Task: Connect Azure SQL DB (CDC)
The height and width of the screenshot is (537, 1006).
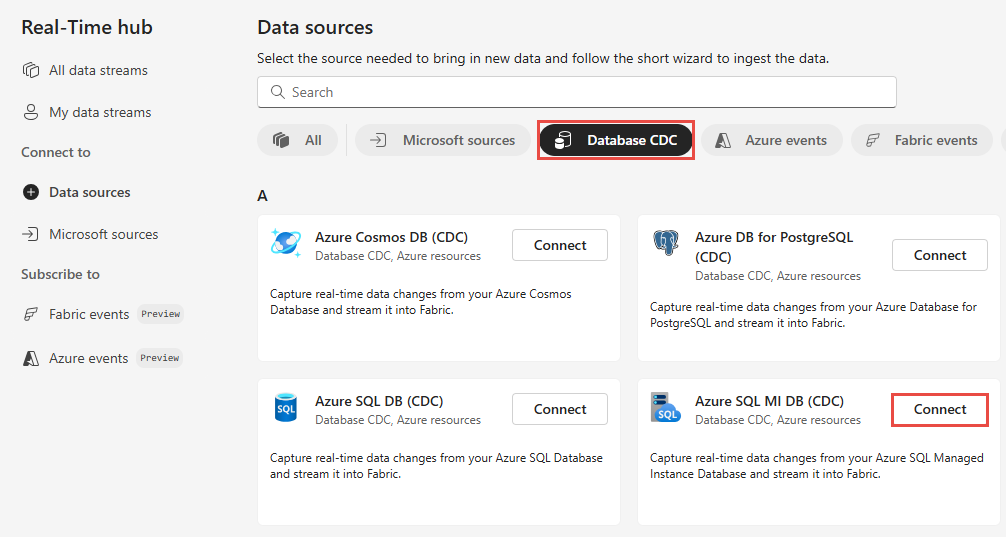Action: pyautogui.click(x=559, y=409)
